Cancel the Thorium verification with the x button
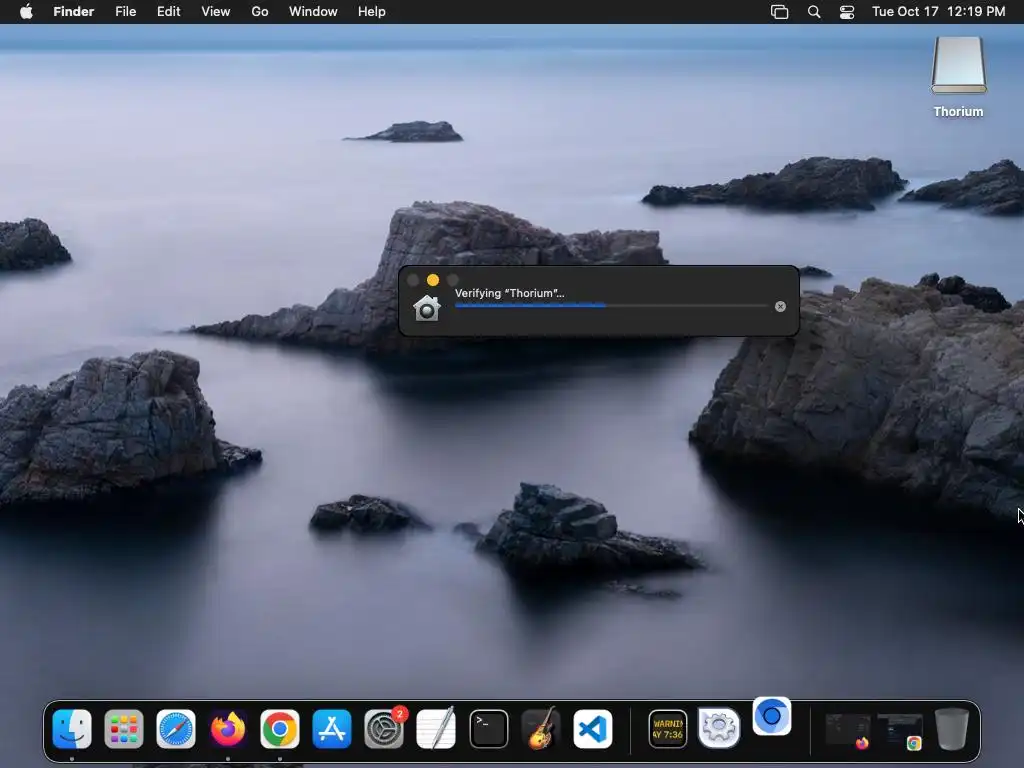The width and height of the screenshot is (1024, 768). pos(780,306)
